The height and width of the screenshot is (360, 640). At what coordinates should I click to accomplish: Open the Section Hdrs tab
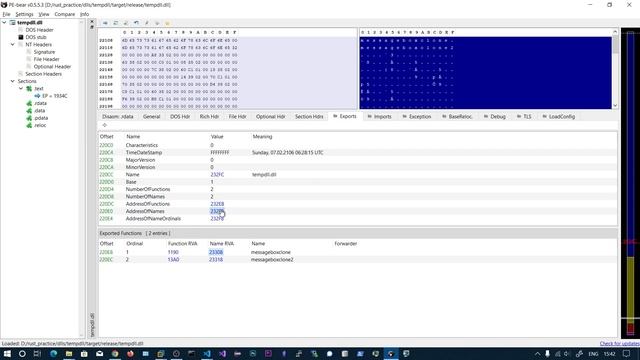pyautogui.click(x=309, y=116)
